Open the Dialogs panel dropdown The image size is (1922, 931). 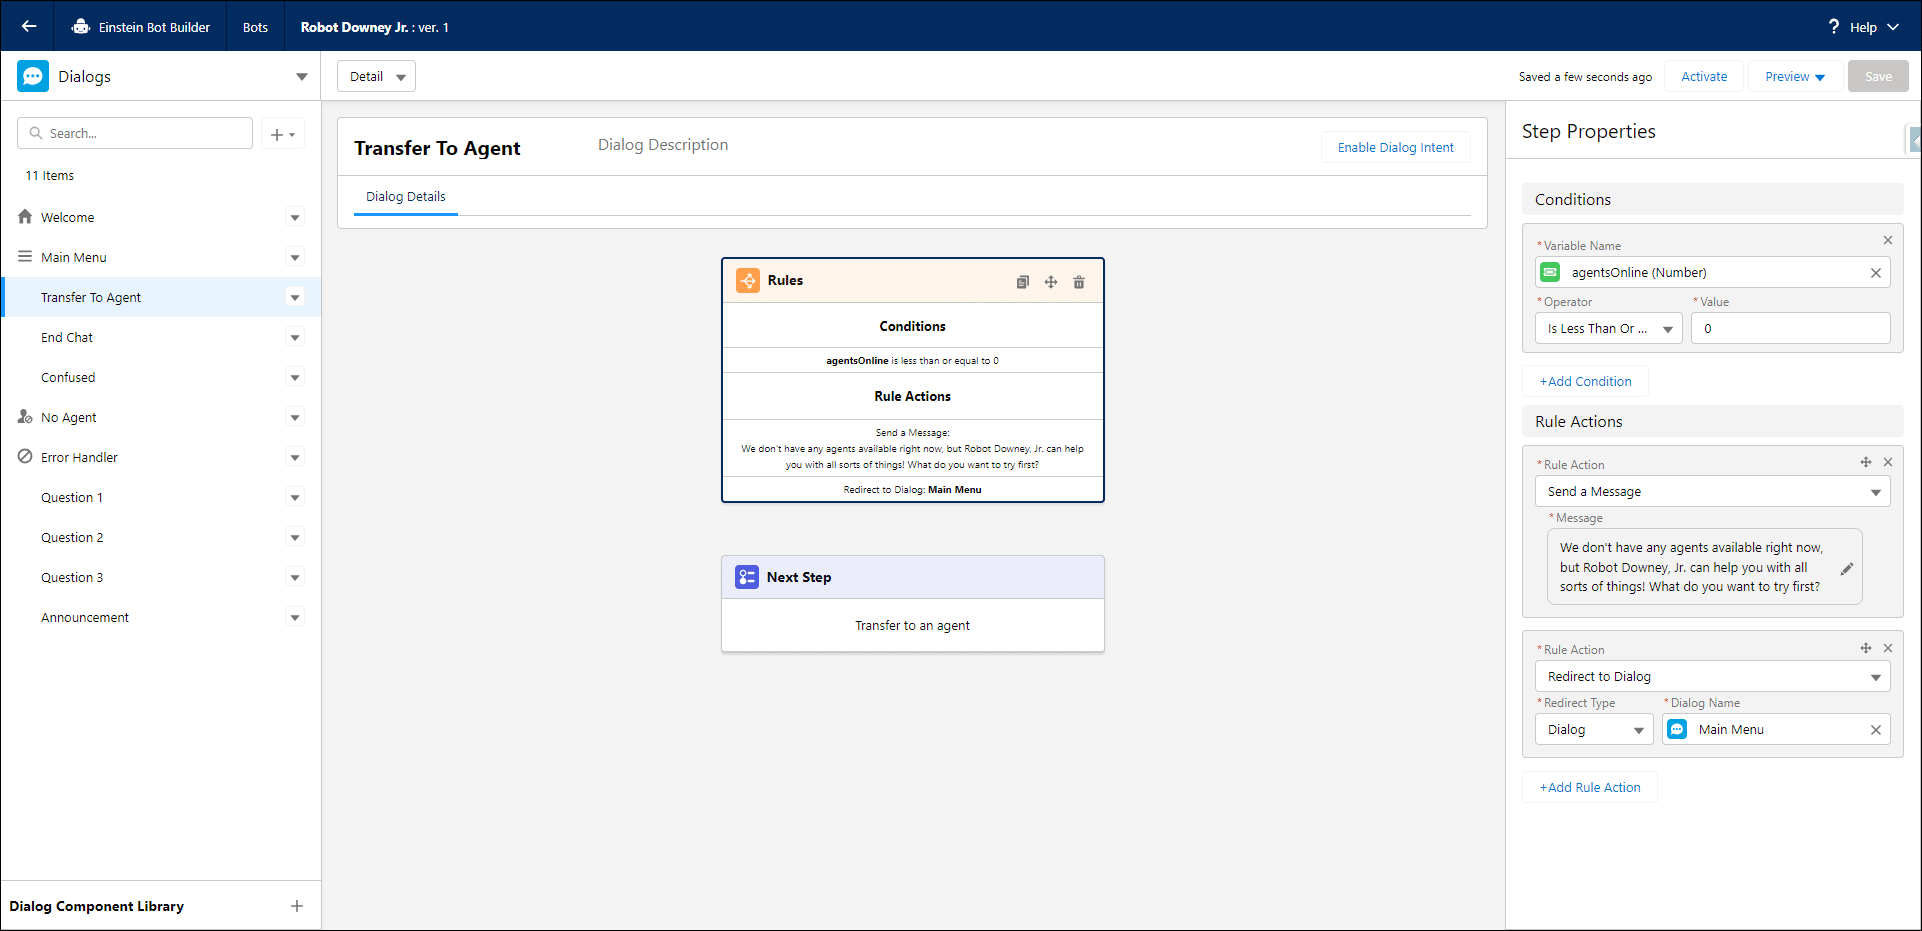(x=302, y=77)
